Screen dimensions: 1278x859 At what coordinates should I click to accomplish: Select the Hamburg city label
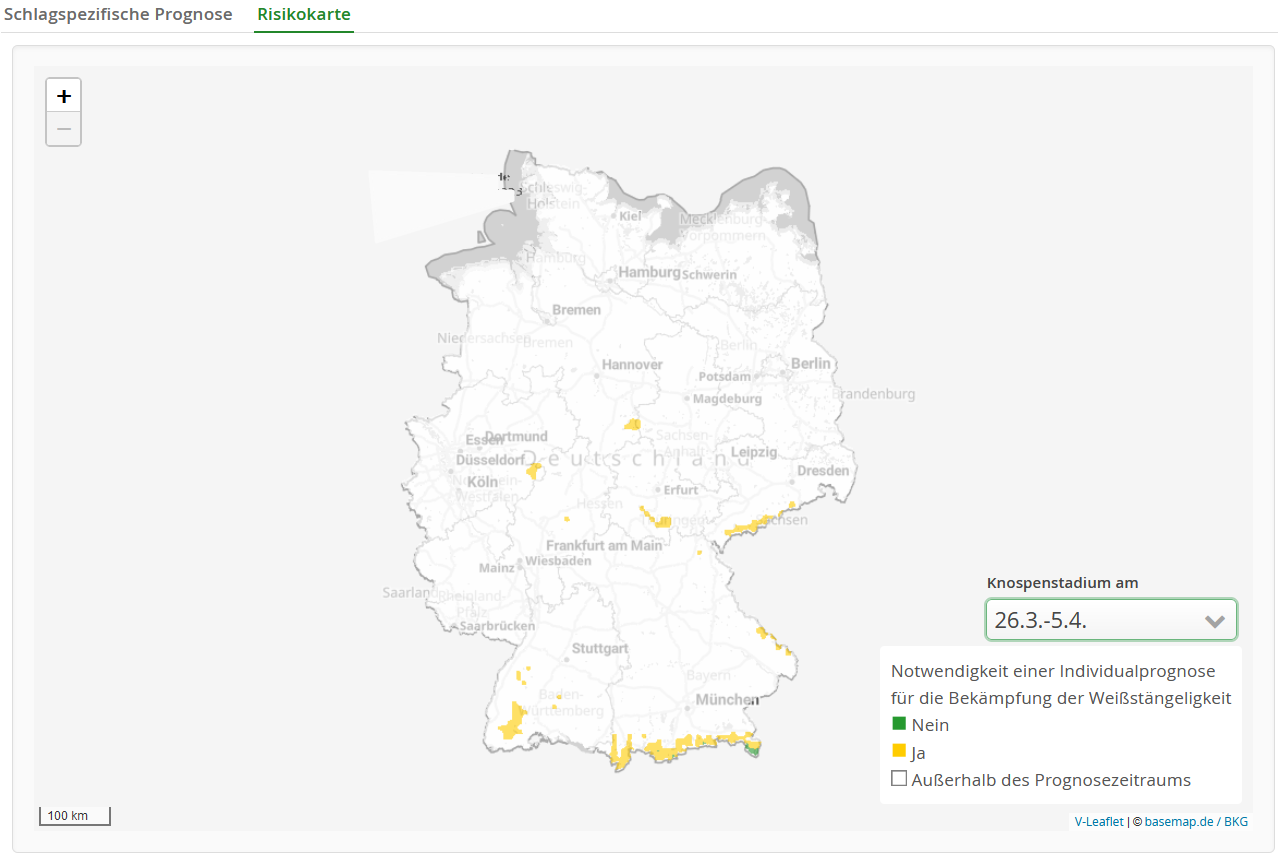pos(649,272)
